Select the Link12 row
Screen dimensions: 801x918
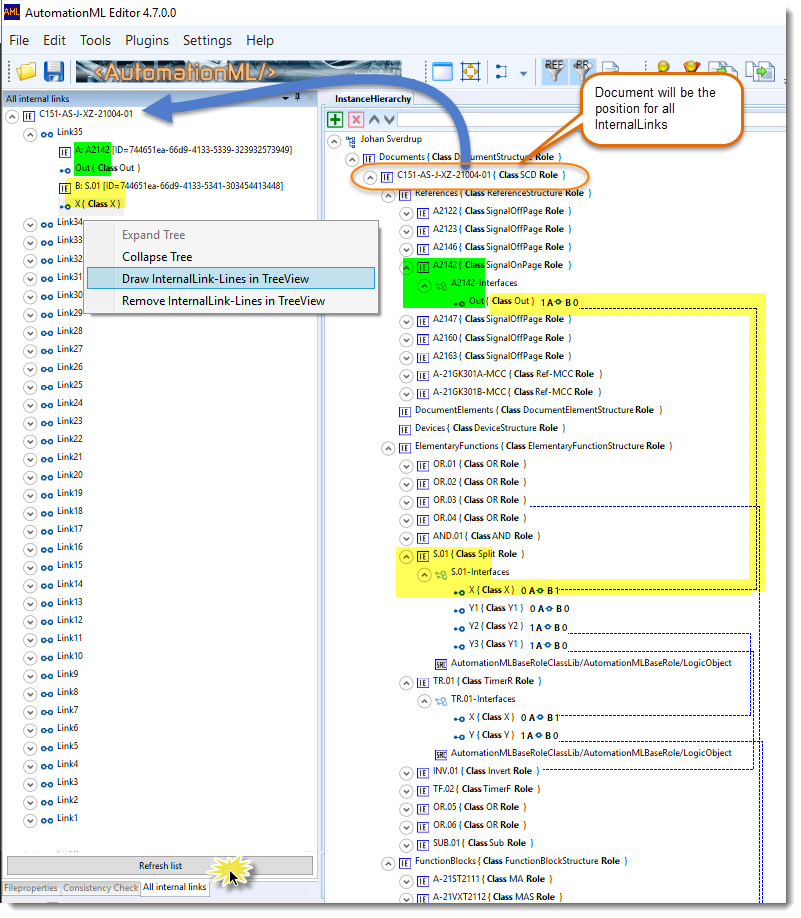70,619
